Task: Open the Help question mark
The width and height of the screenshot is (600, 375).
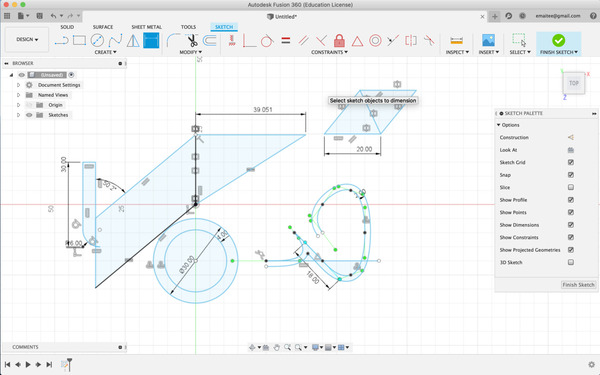Action: point(593,16)
